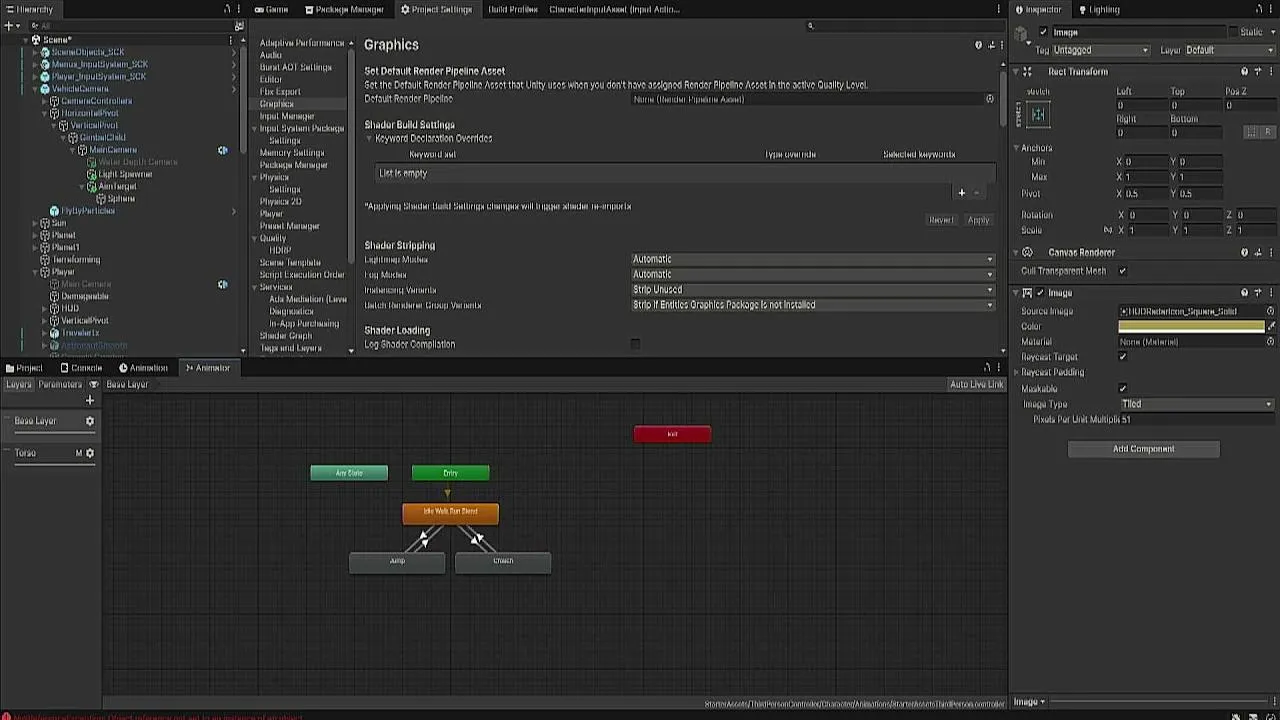
Task: Toggle the Image component enabled checkbox
Action: click(1040, 293)
